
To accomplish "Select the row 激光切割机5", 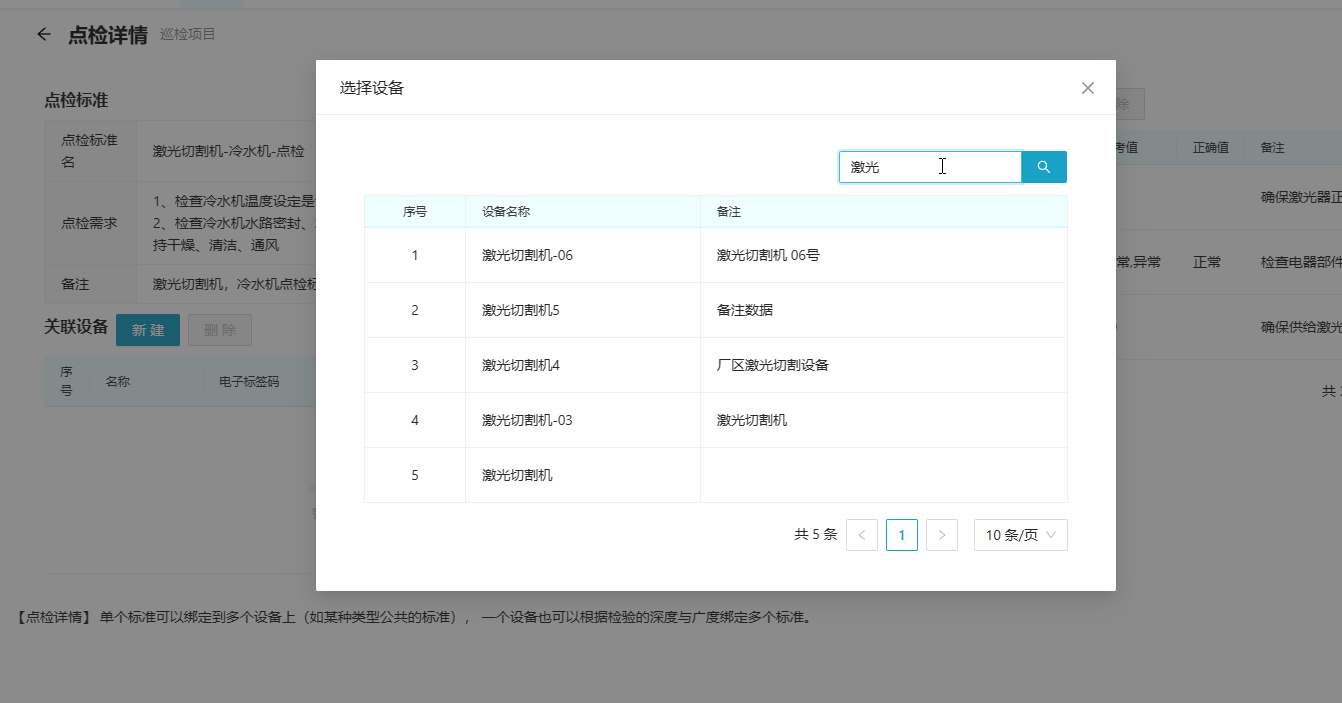I will (716, 310).
